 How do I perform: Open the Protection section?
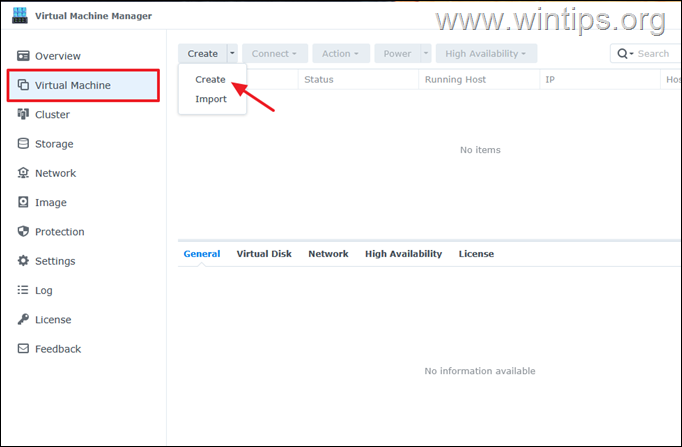tap(60, 232)
